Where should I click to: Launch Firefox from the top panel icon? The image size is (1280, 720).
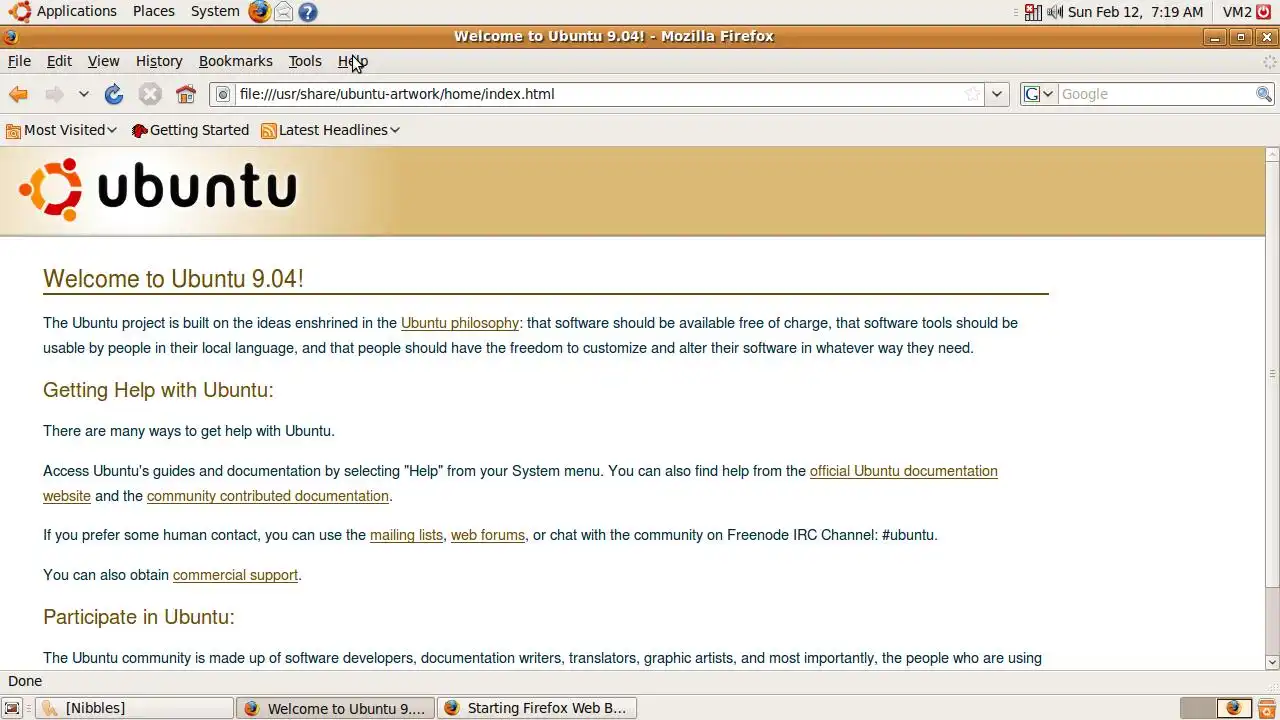click(259, 12)
